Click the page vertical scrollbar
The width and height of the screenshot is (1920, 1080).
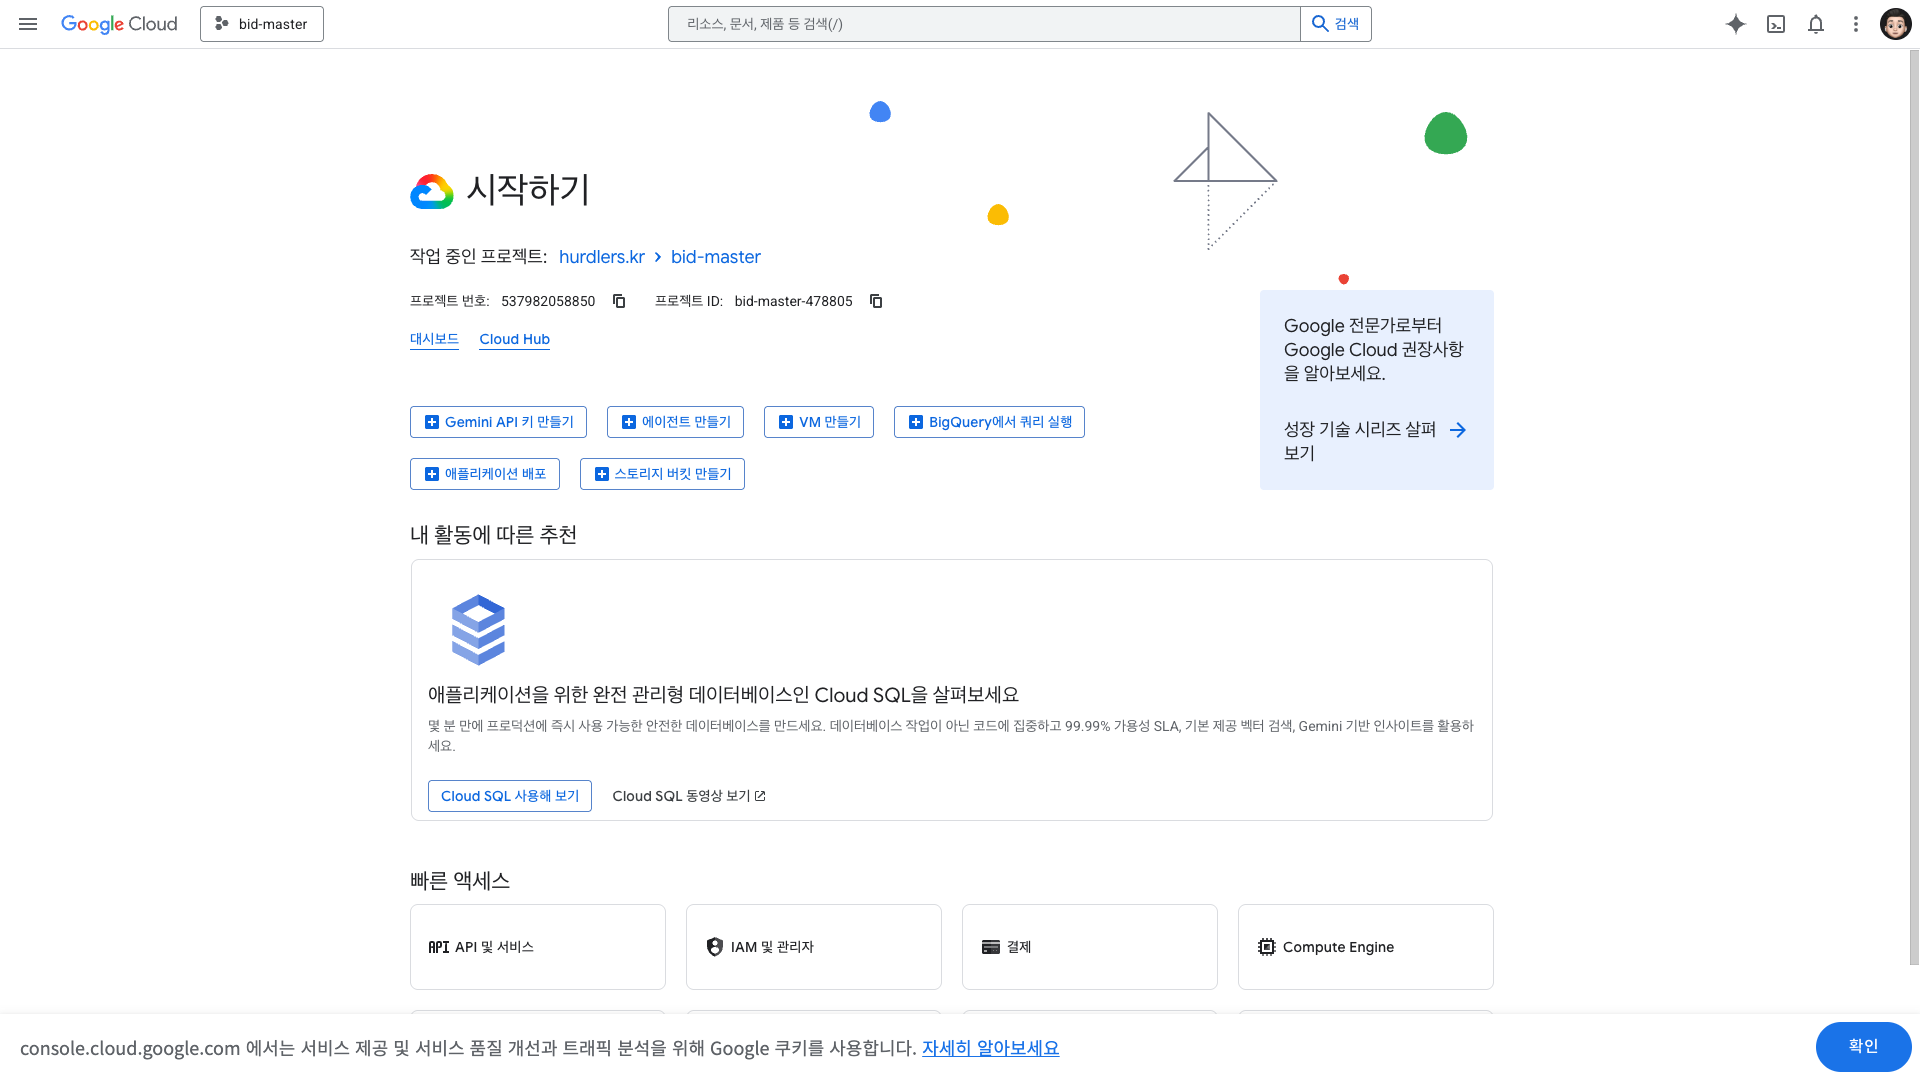click(1914, 508)
